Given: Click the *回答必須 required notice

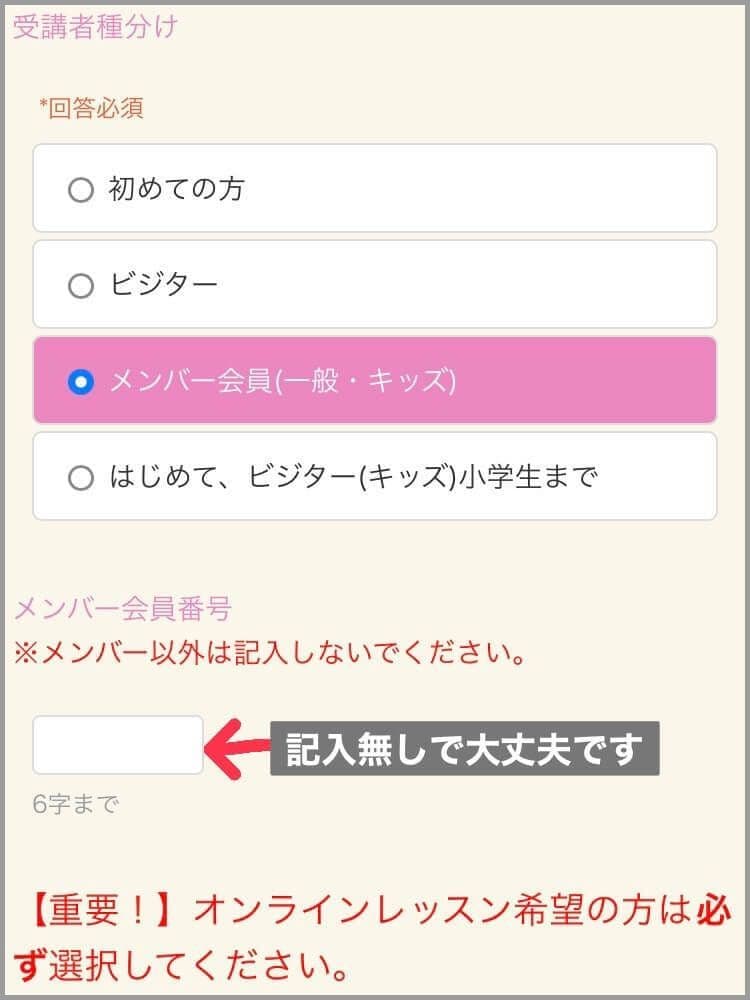Looking at the screenshot, I should (x=91, y=108).
